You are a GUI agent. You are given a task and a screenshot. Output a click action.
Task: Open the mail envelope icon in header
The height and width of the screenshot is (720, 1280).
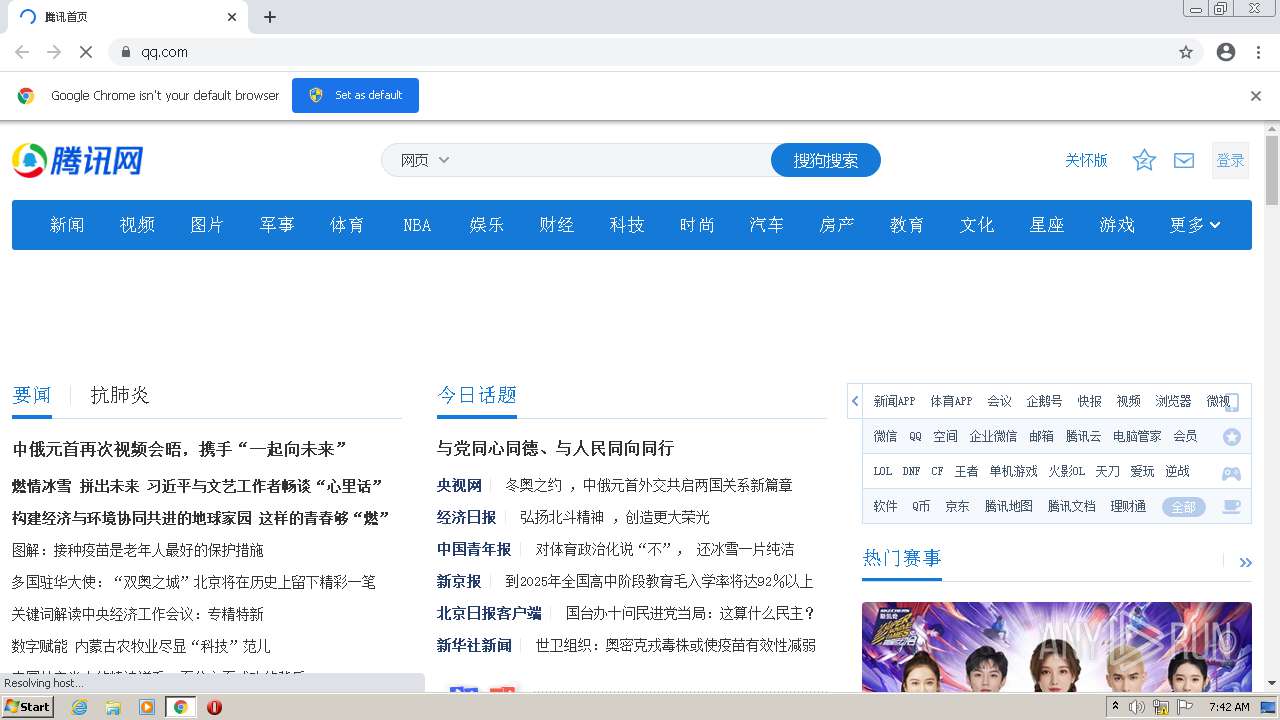pos(1184,160)
